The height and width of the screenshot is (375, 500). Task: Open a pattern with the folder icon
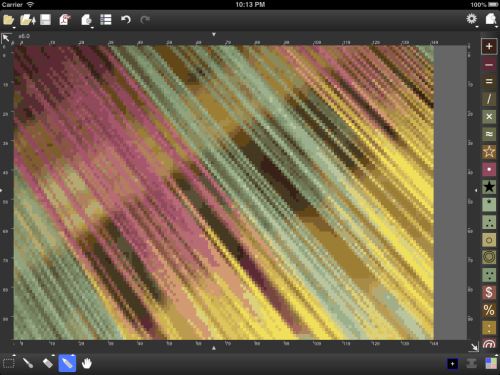(8, 20)
